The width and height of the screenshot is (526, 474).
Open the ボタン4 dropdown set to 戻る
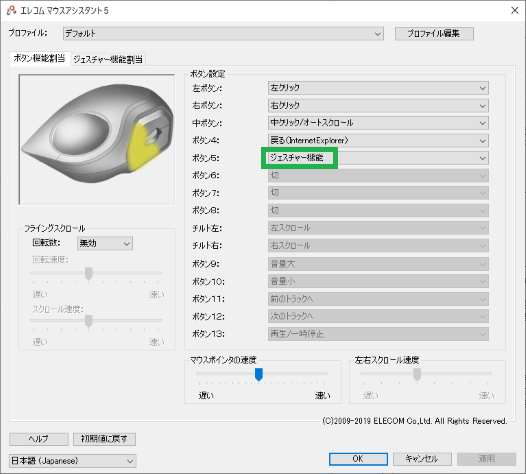[378, 141]
